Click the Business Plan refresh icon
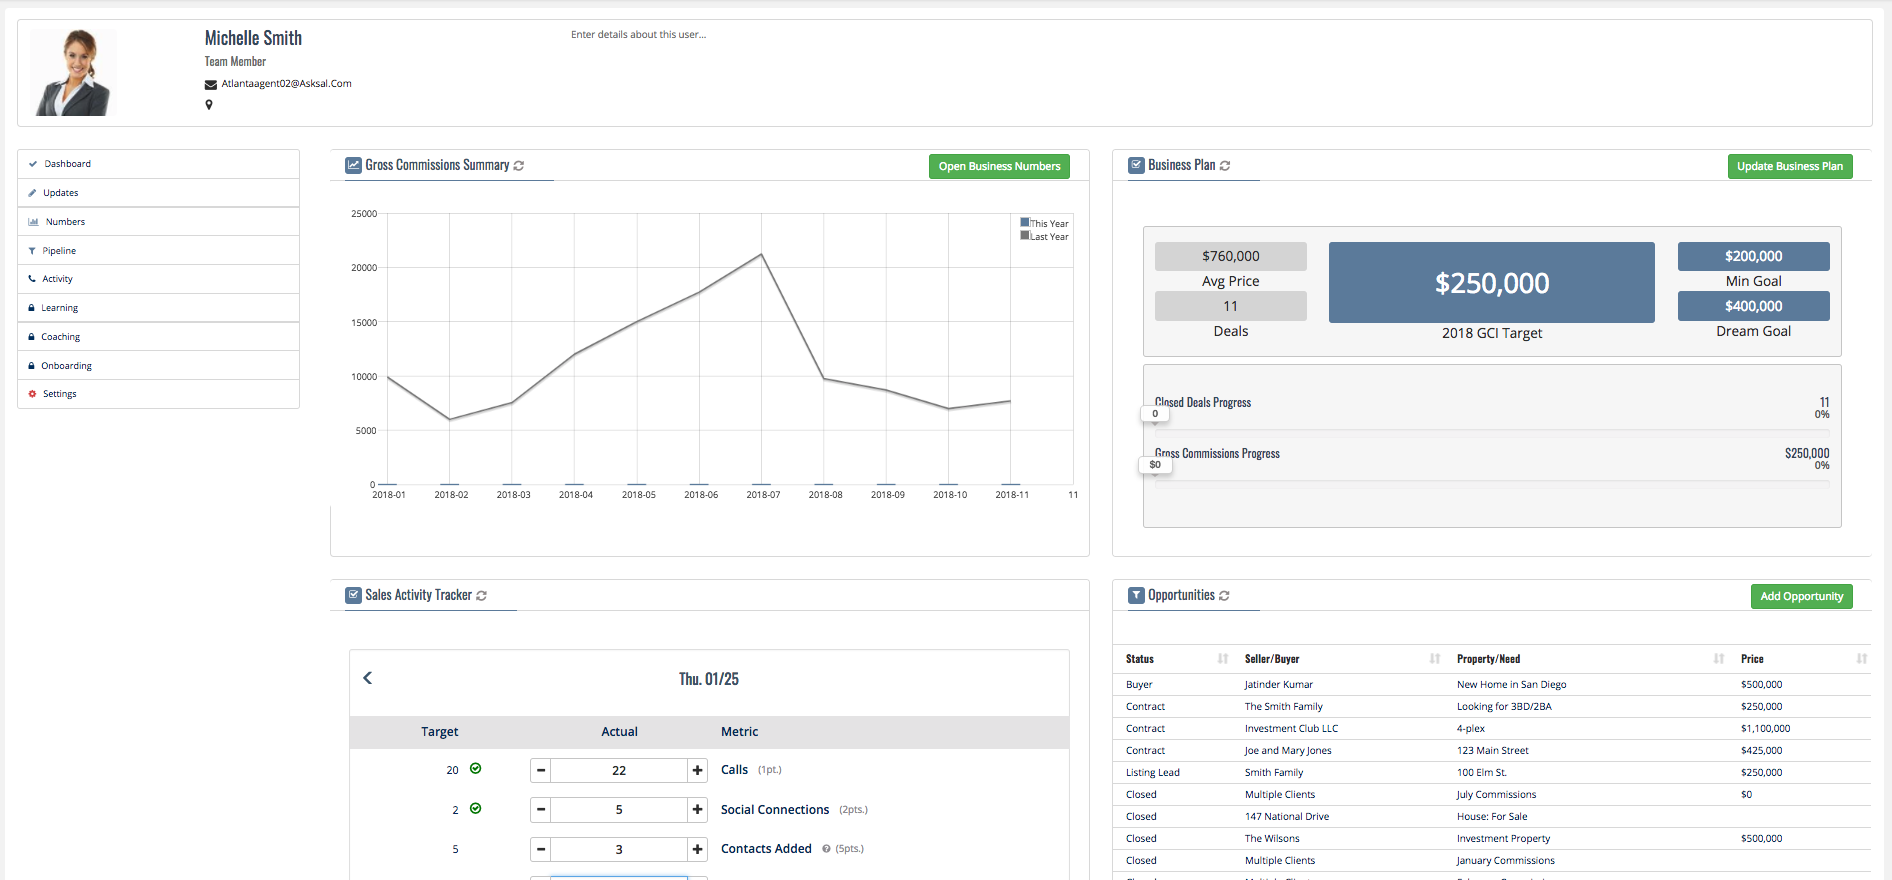 click(x=1225, y=166)
